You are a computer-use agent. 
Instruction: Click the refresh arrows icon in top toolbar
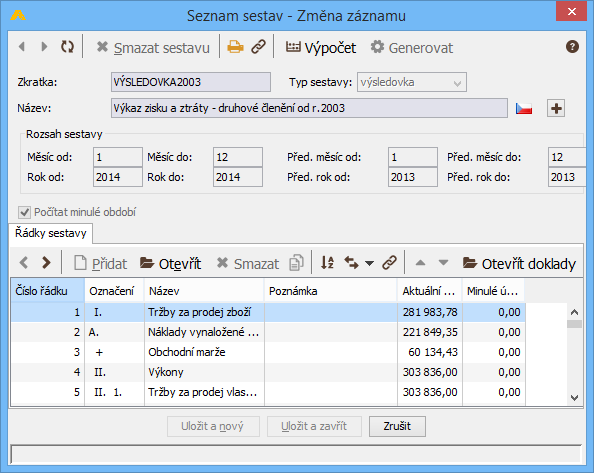point(67,47)
